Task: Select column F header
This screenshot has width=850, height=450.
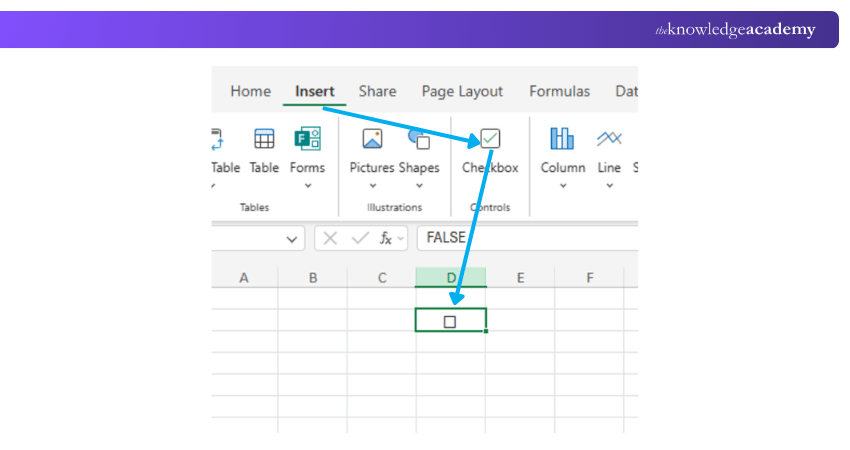Action: coord(590,278)
